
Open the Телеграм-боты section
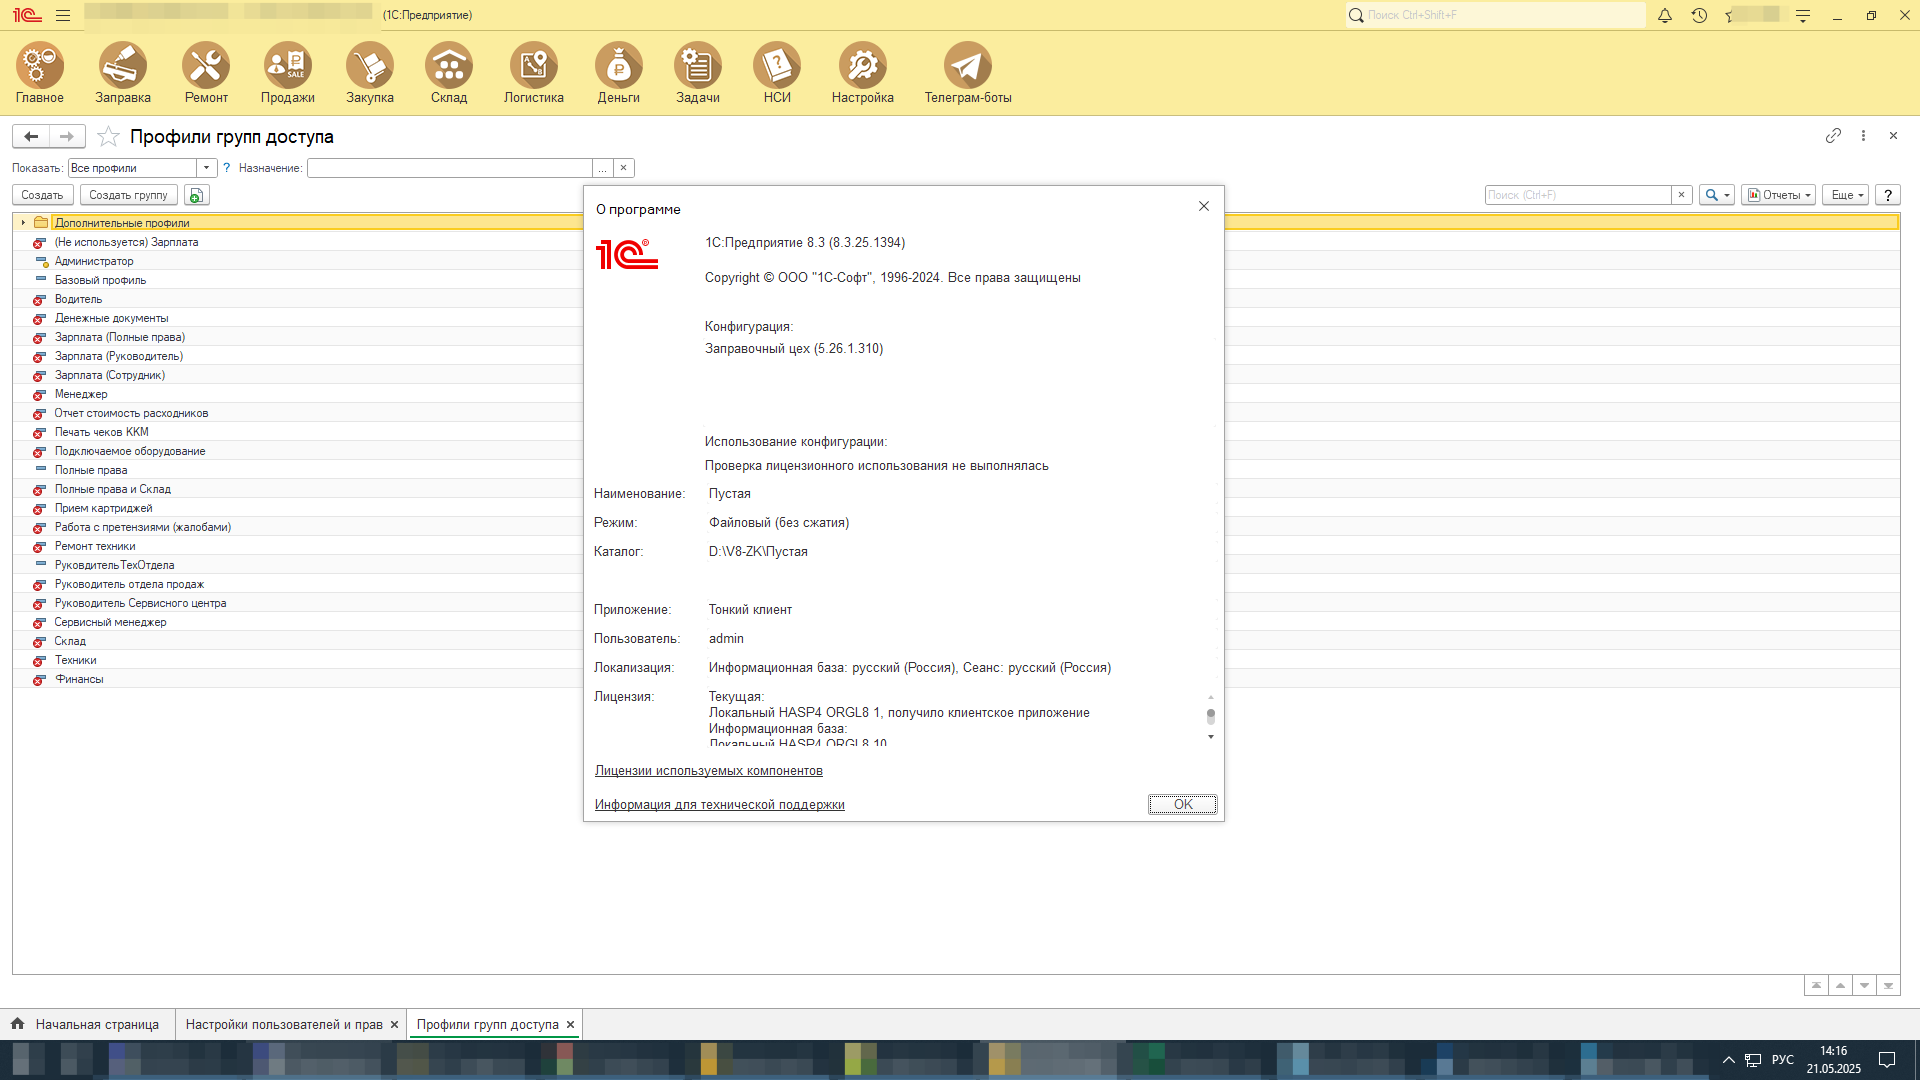[968, 74]
